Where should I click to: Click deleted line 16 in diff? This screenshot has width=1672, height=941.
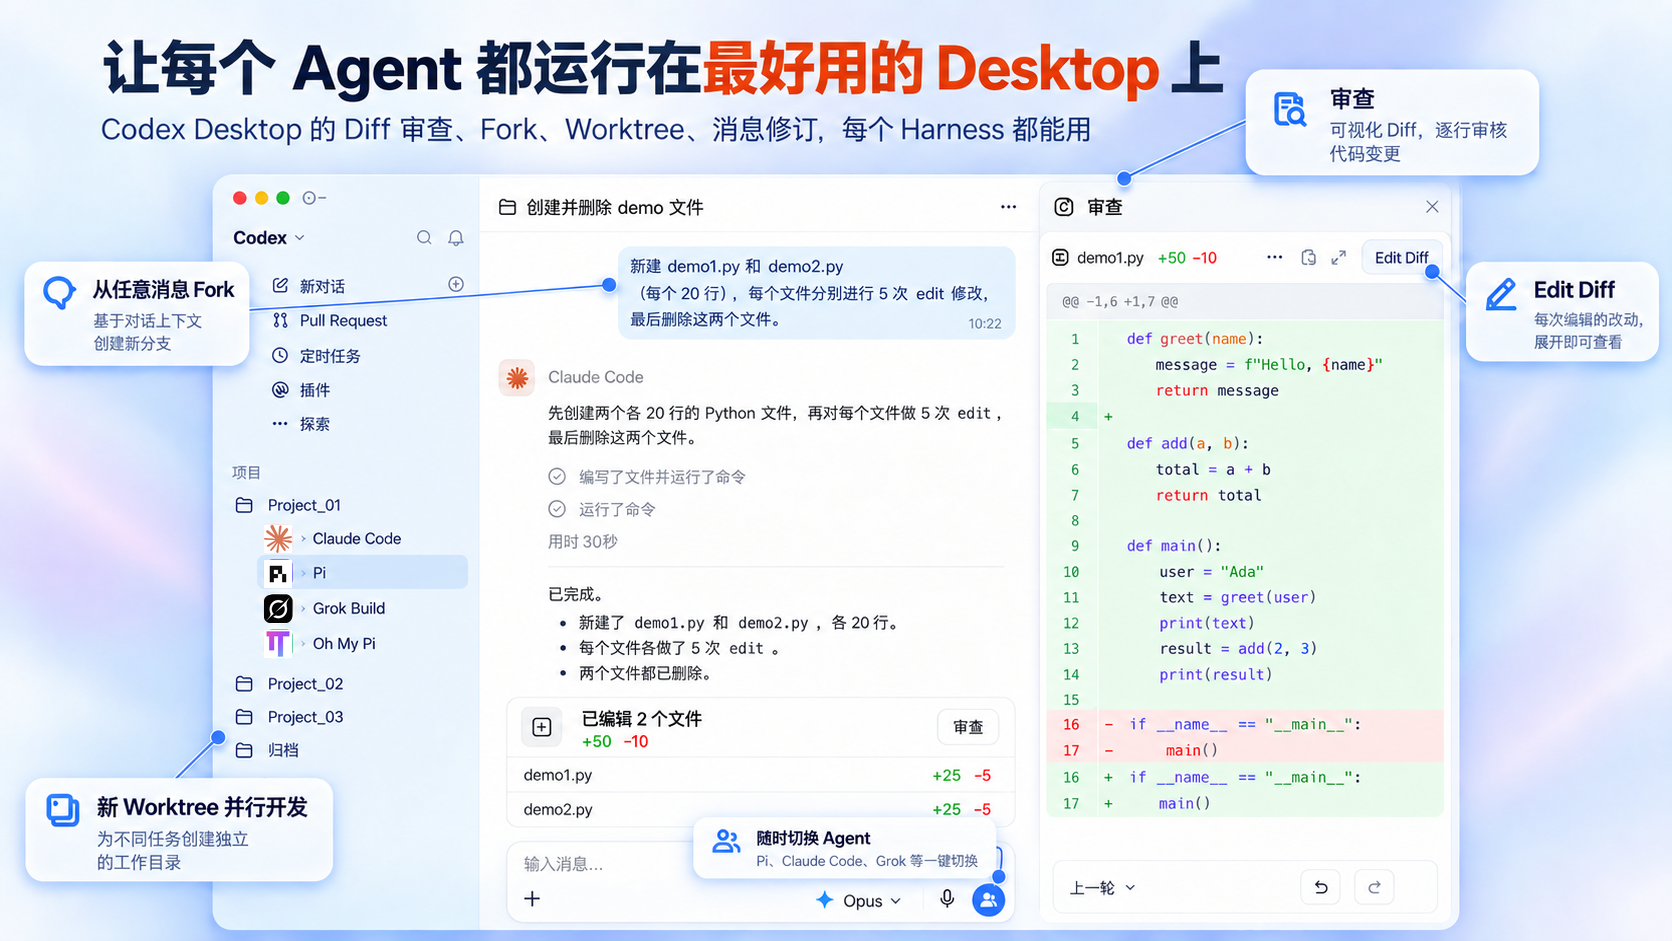coord(1245,724)
